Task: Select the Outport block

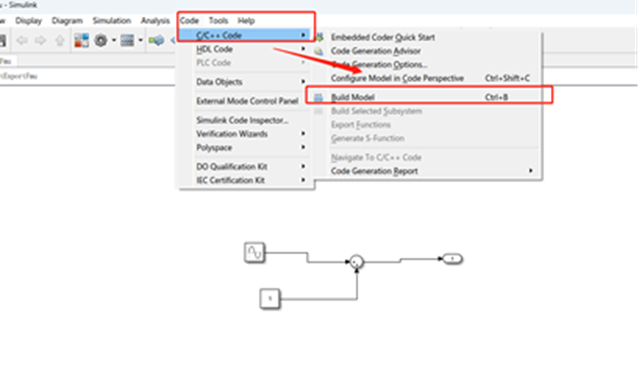Action: [452, 259]
